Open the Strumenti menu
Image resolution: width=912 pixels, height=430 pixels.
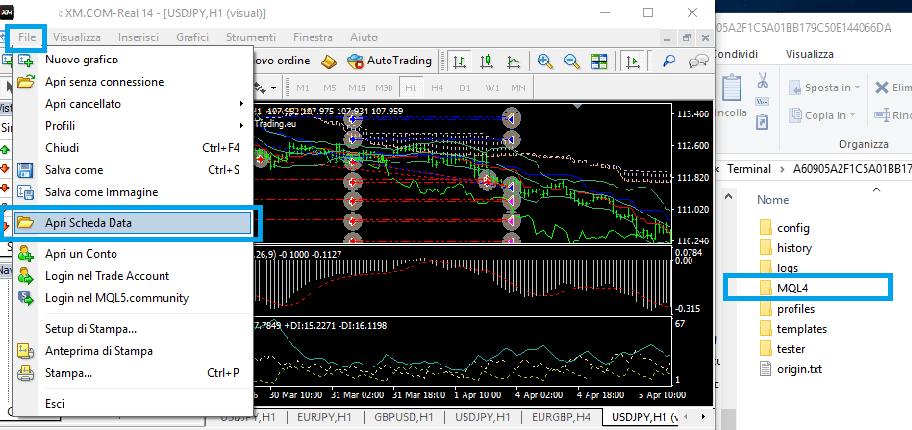pyautogui.click(x=251, y=37)
